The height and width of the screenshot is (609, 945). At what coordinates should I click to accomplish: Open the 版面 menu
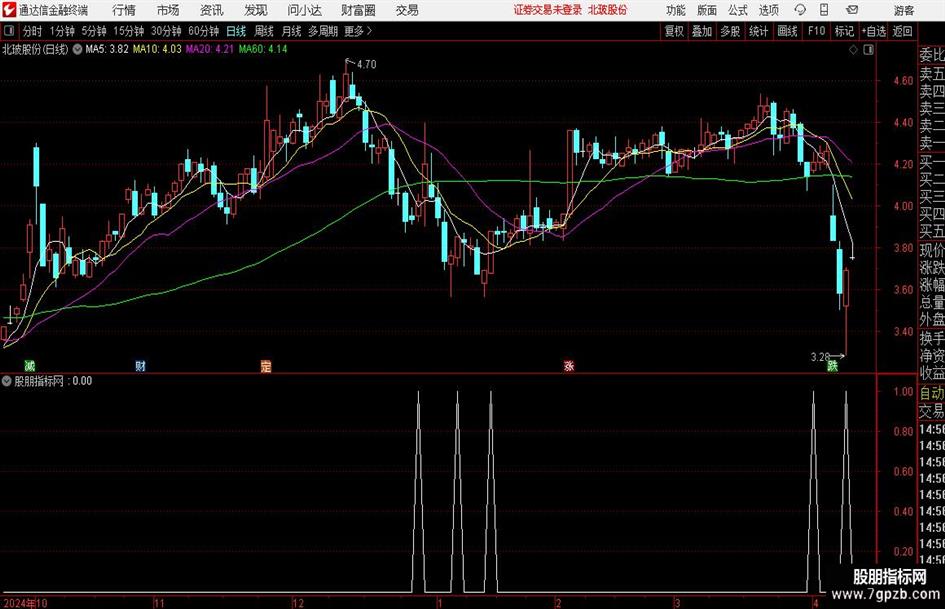pos(706,10)
